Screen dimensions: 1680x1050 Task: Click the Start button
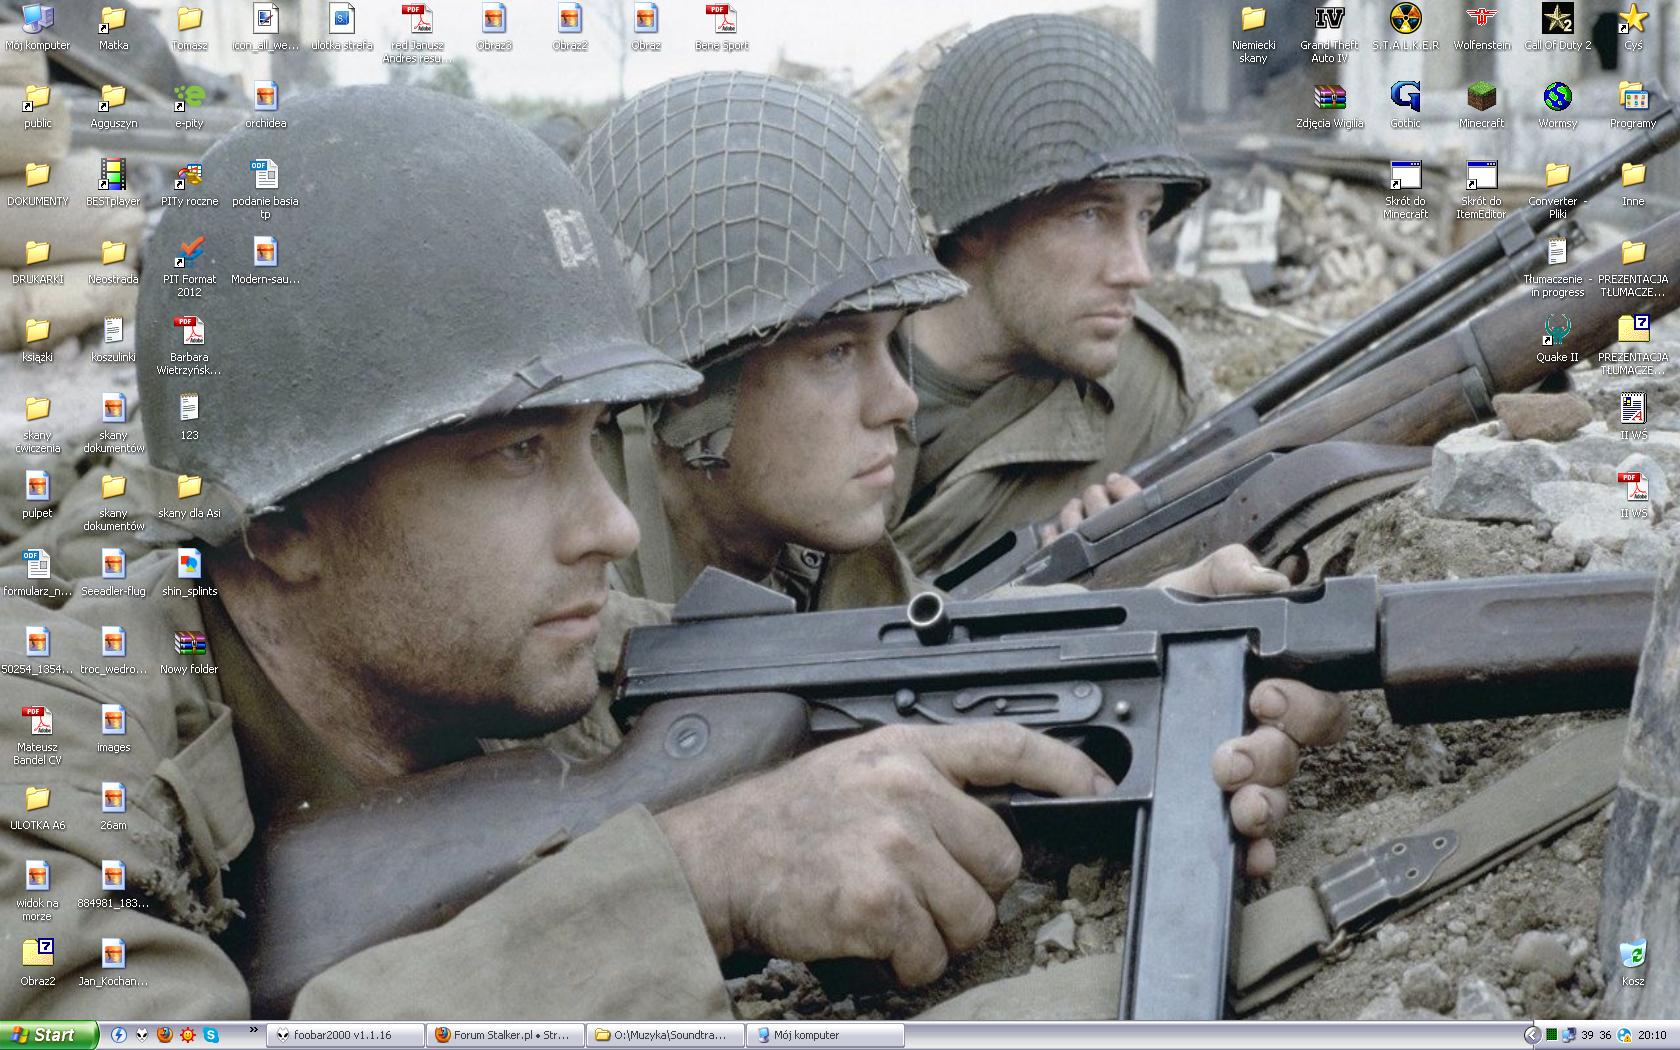[49, 1035]
